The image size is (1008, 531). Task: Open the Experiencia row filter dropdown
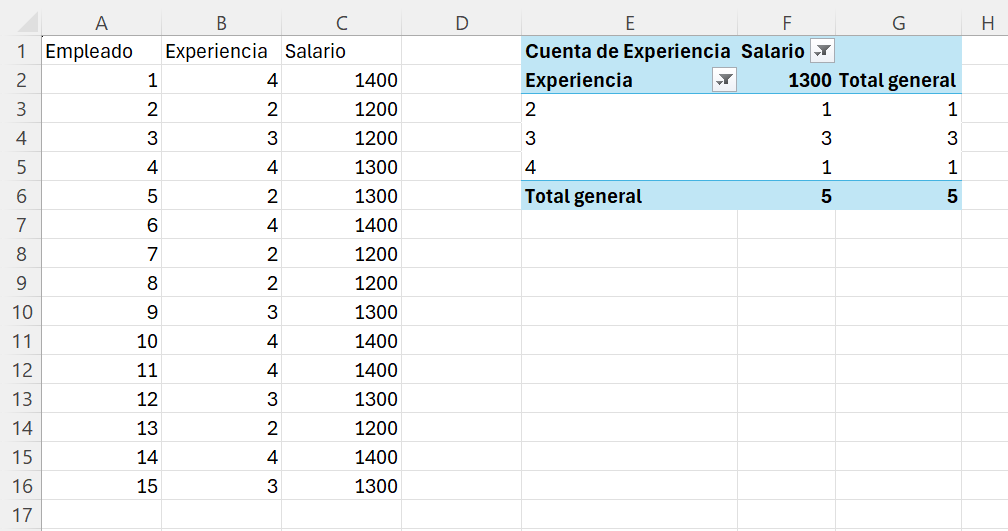click(x=724, y=80)
